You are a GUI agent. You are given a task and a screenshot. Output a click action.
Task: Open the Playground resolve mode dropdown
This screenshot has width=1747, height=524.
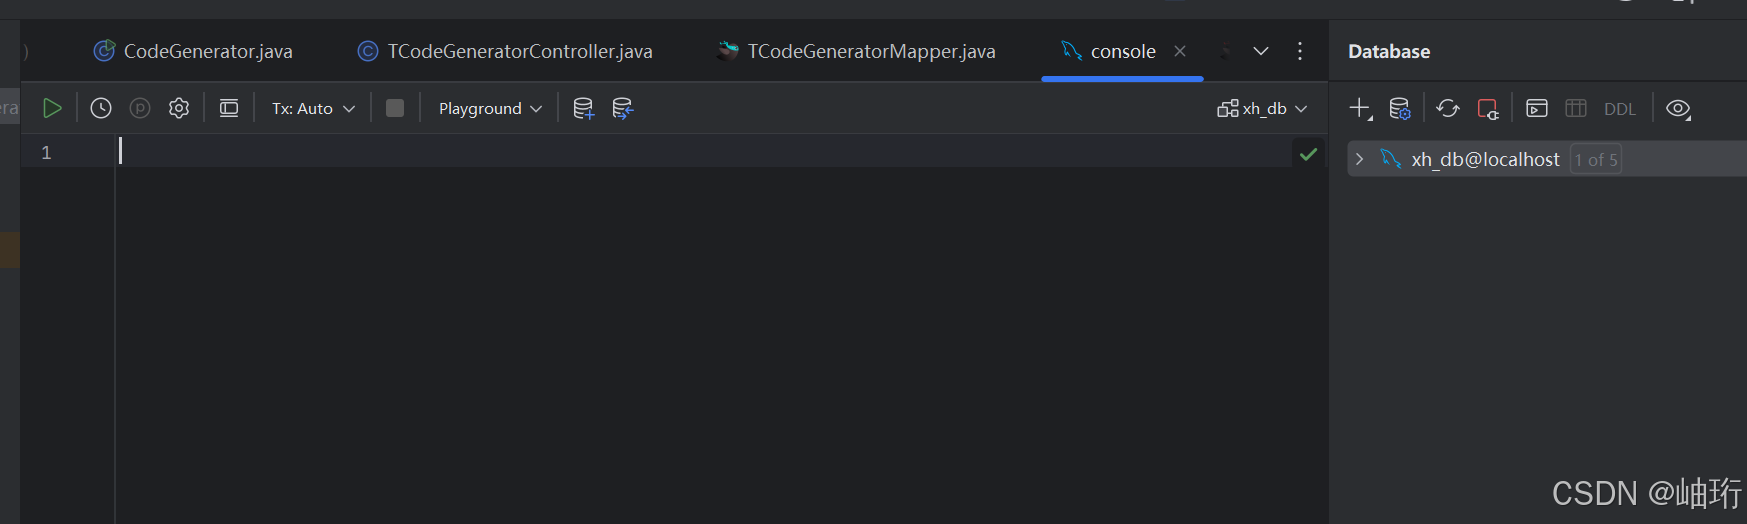[x=490, y=108]
